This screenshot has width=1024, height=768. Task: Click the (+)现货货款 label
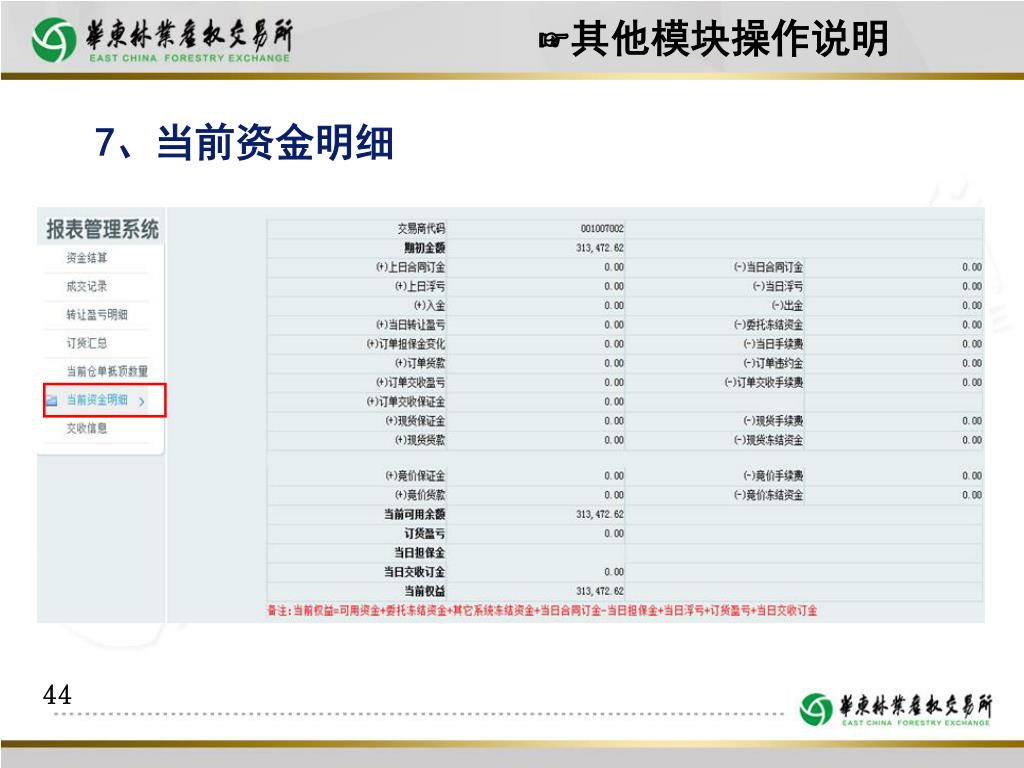point(420,440)
